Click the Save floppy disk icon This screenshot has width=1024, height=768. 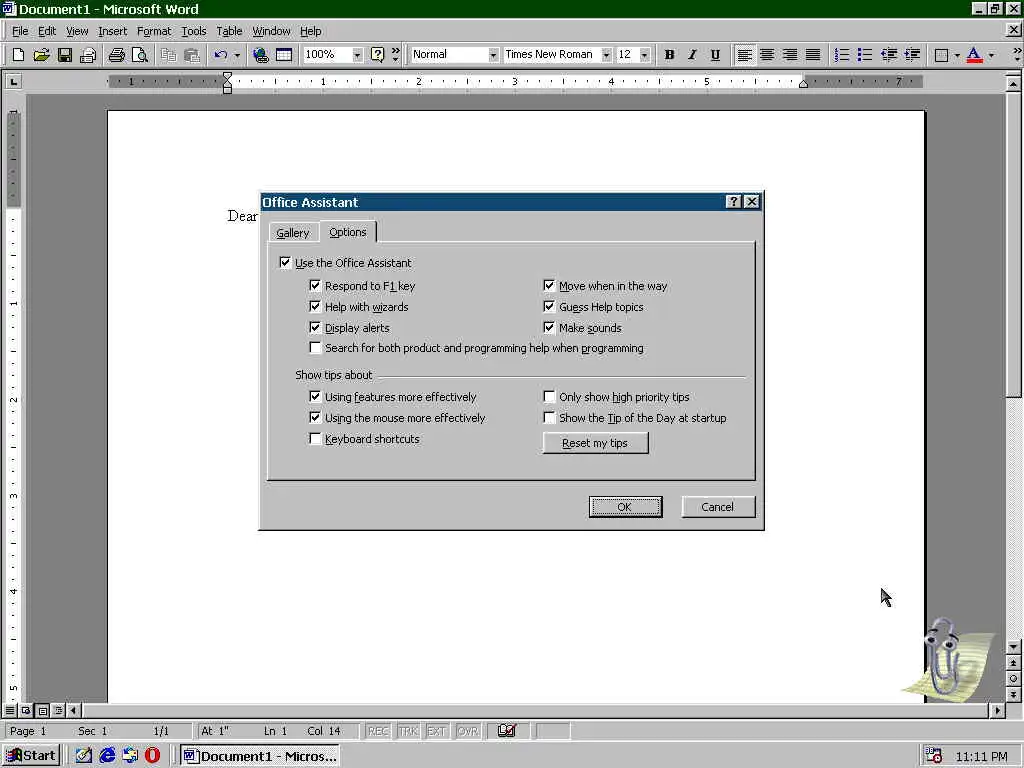click(65, 55)
